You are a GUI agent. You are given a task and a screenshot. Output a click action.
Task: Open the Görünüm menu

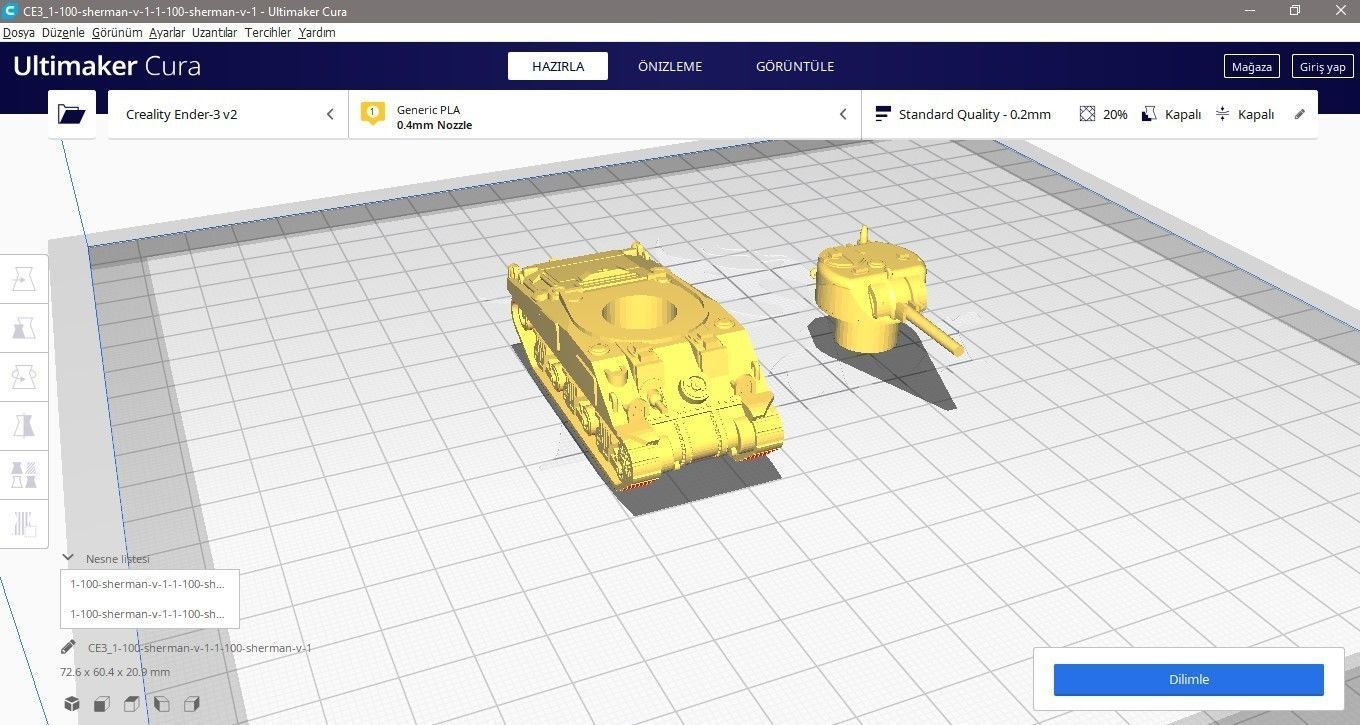point(117,33)
